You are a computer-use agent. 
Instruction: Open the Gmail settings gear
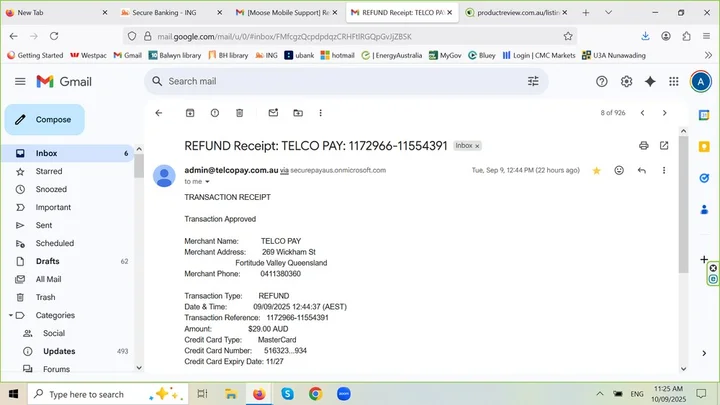pos(627,81)
